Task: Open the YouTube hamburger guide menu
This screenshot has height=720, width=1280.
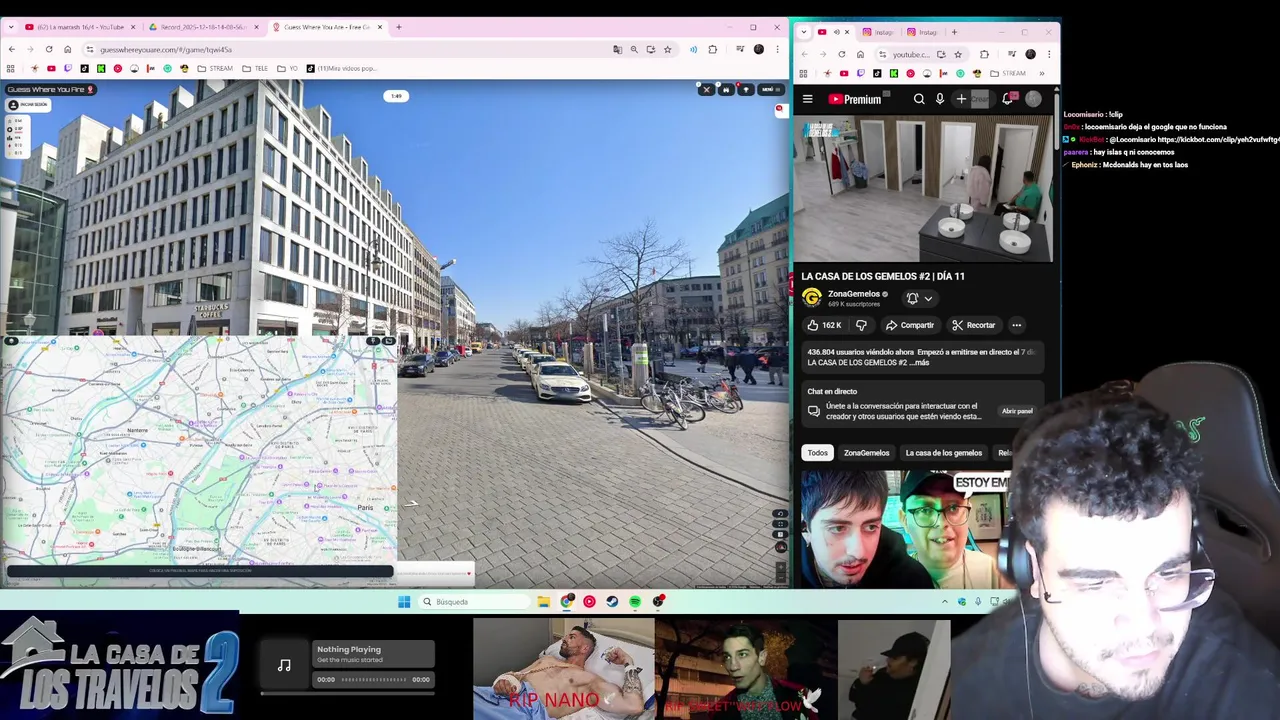Action: [807, 99]
